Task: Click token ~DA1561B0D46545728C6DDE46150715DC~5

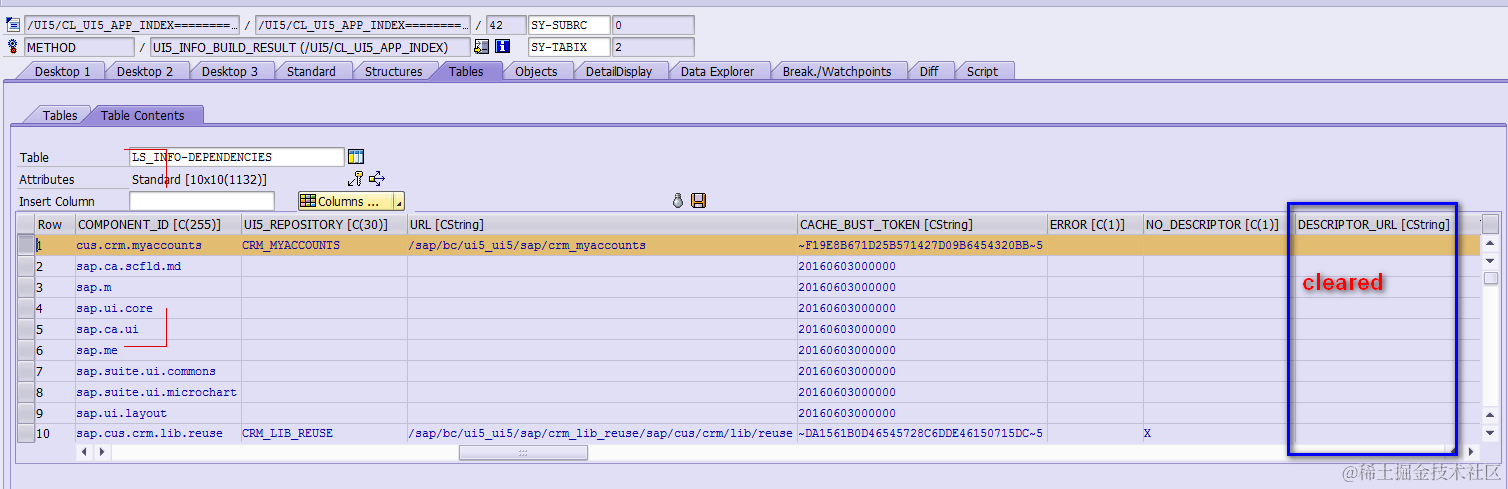Action: click(x=920, y=433)
